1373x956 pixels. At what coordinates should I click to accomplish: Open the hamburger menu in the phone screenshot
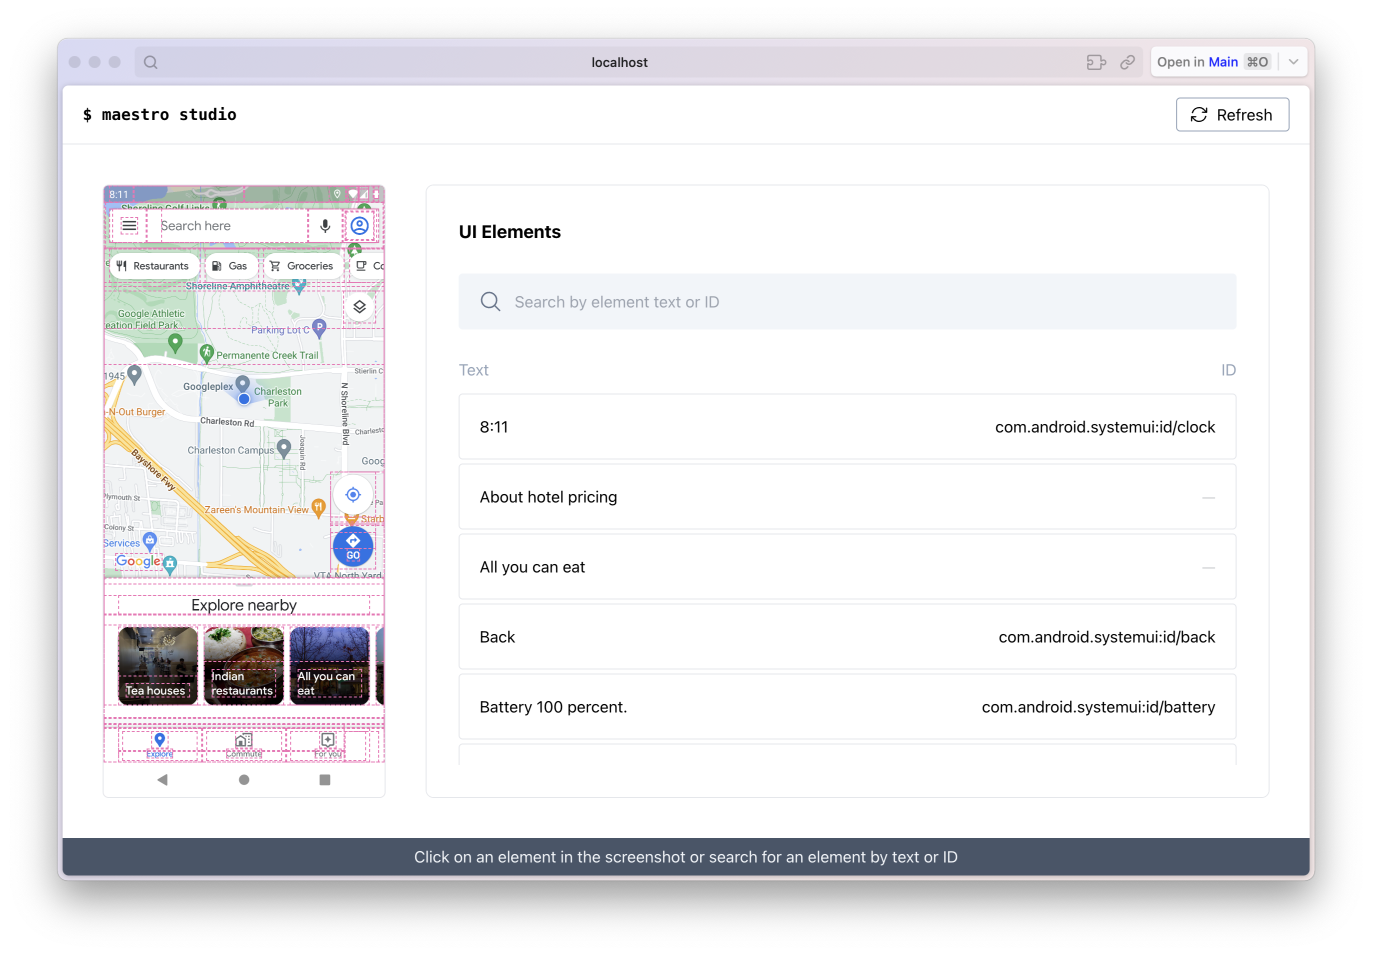click(x=129, y=226)
